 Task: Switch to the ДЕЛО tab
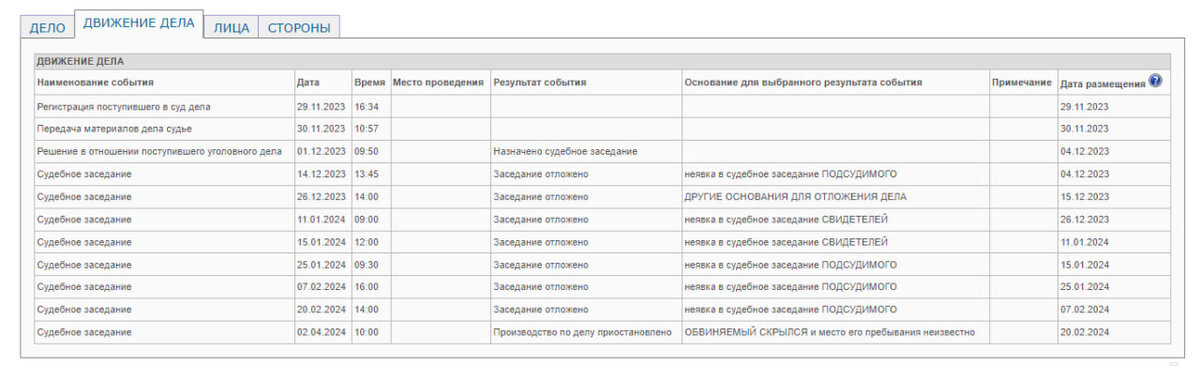pos(47,28)
